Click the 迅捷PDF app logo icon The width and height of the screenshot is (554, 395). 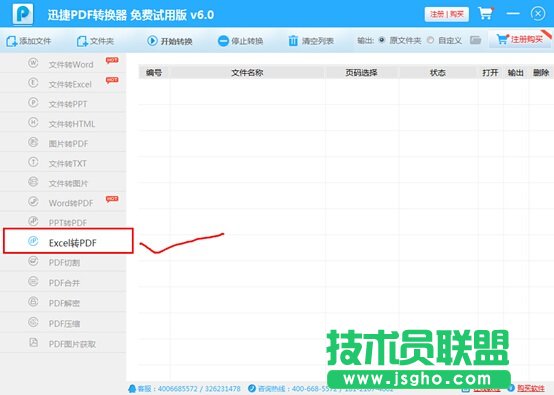click(23, 13)
